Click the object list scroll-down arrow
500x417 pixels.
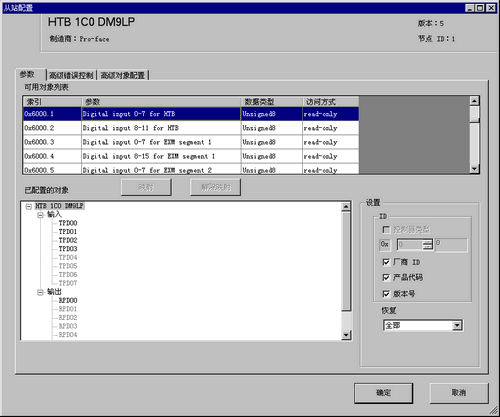point(474,169)
